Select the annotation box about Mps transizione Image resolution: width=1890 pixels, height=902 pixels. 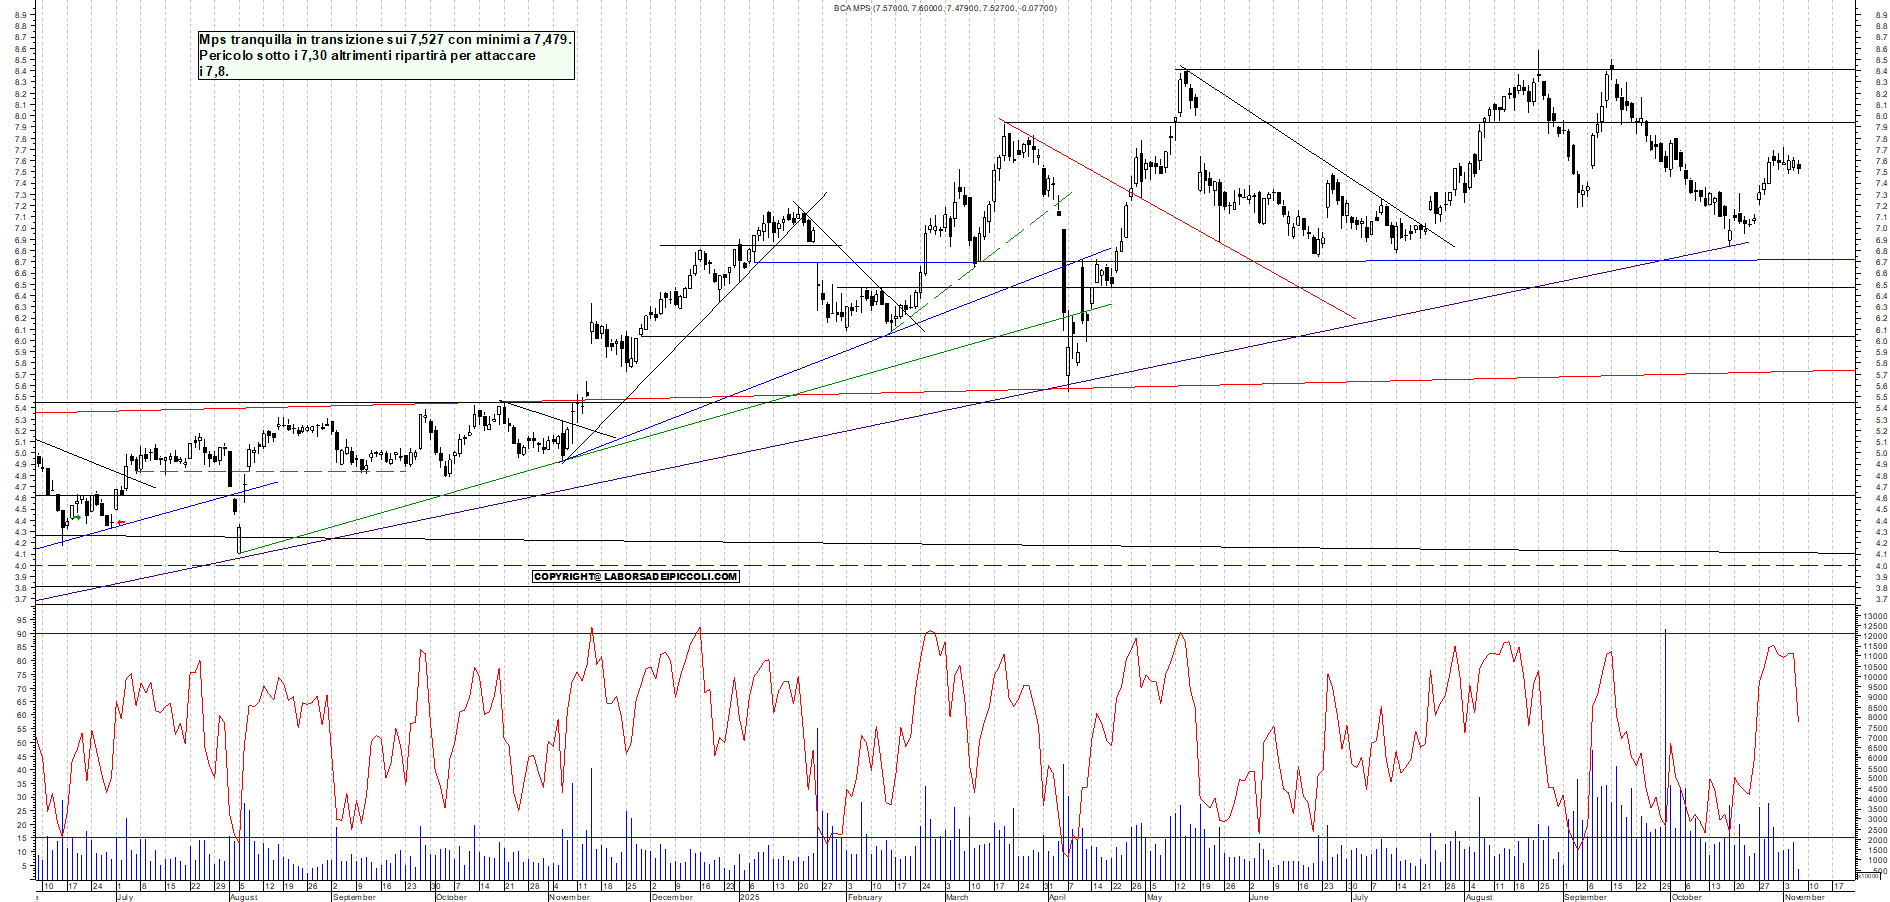click(x=387, y=56)
